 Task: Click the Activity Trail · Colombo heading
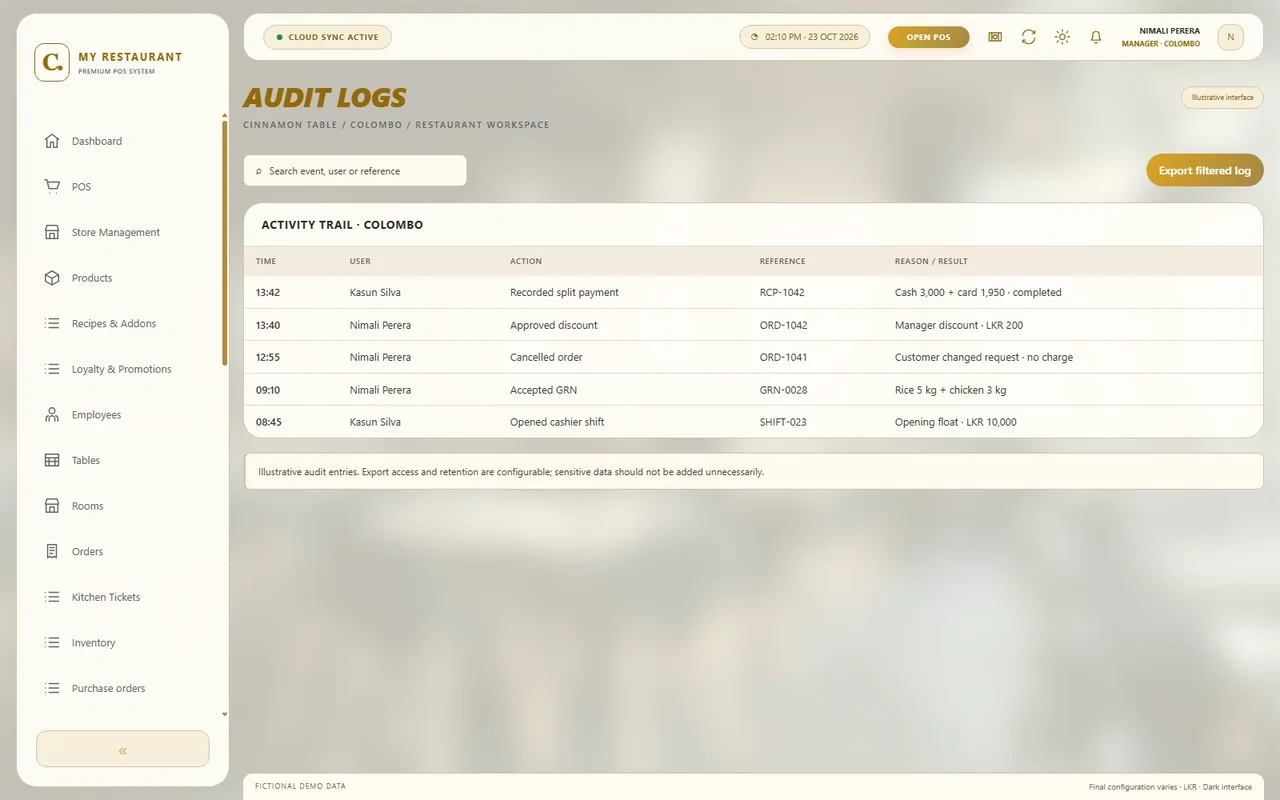pyautogui.click(x=342, y=225)
